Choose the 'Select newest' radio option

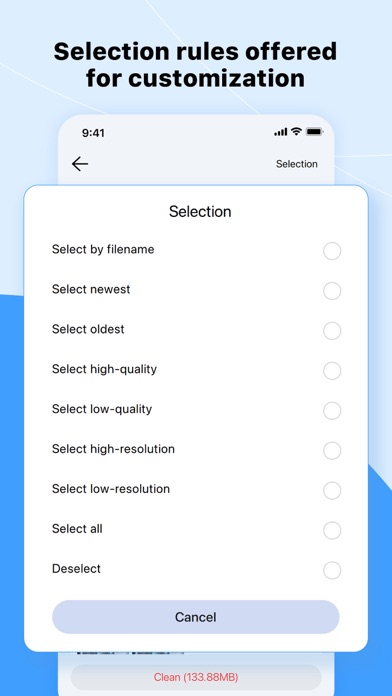tap(332, 291)
